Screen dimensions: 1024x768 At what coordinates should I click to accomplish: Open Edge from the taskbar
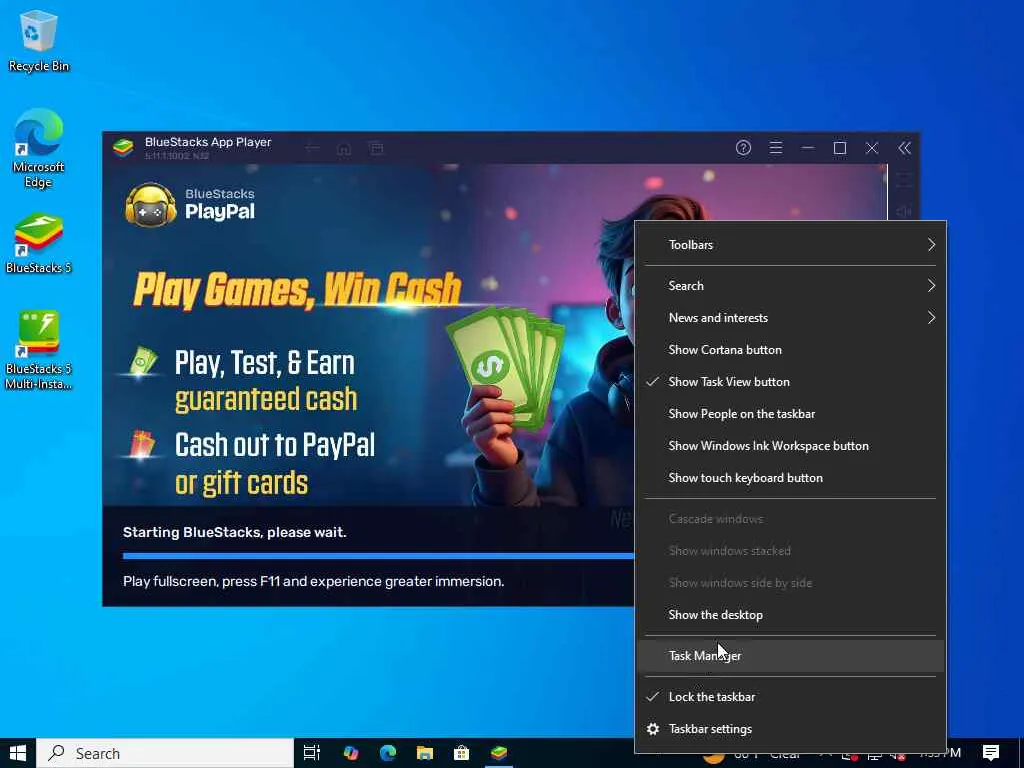[388, 753]
